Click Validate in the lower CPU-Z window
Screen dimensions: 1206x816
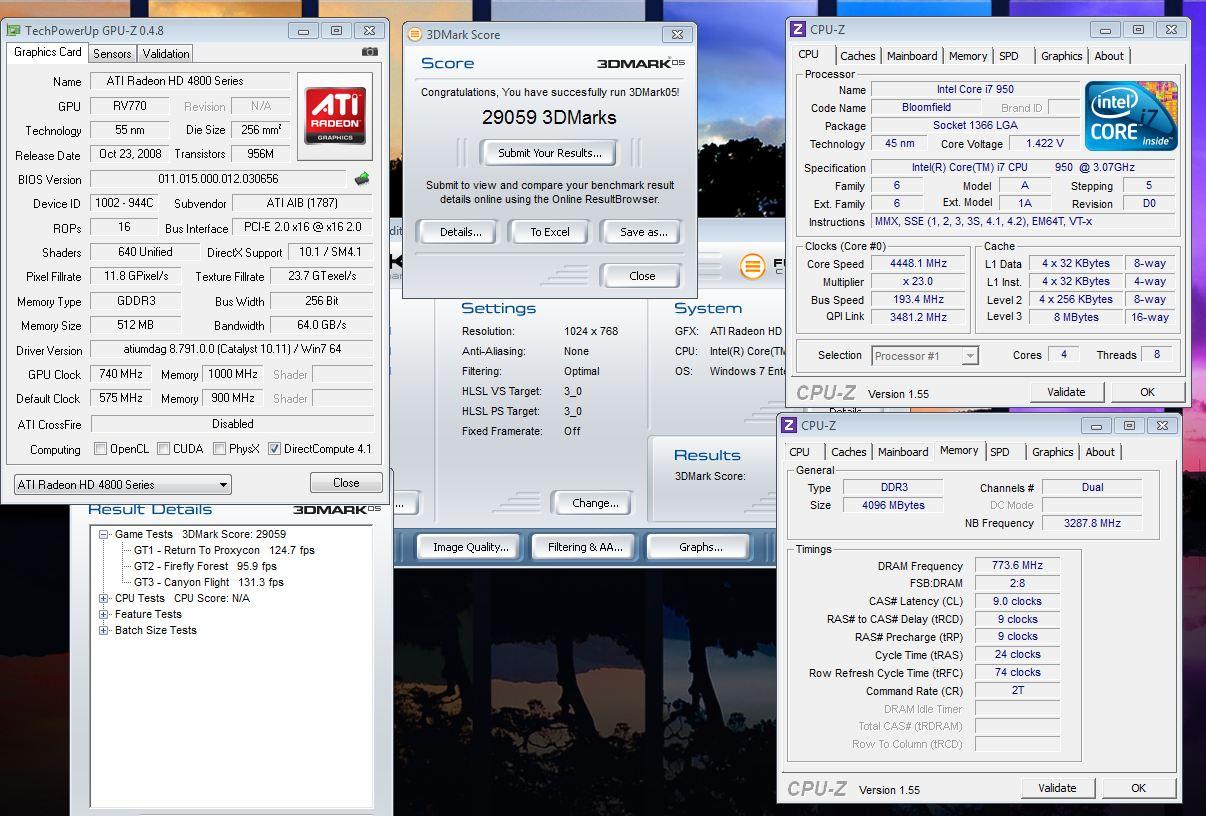pyautogui.click(x=1057, y=788)
